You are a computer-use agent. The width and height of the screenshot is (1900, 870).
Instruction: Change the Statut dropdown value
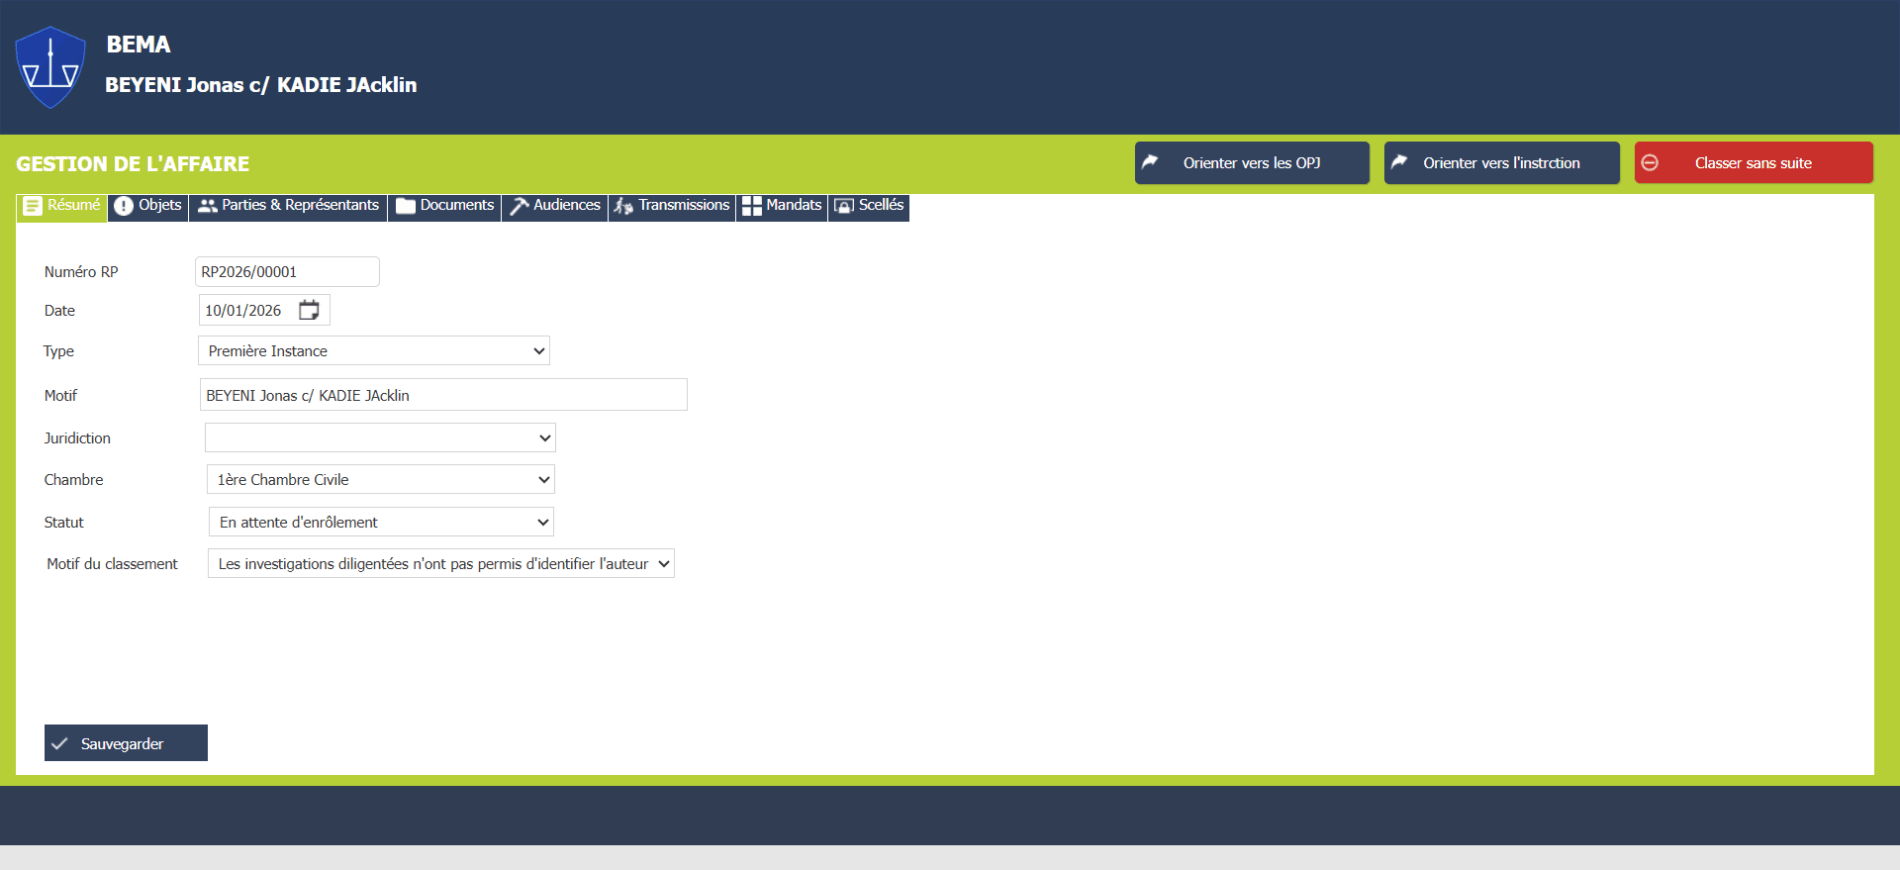coord(380,522)
